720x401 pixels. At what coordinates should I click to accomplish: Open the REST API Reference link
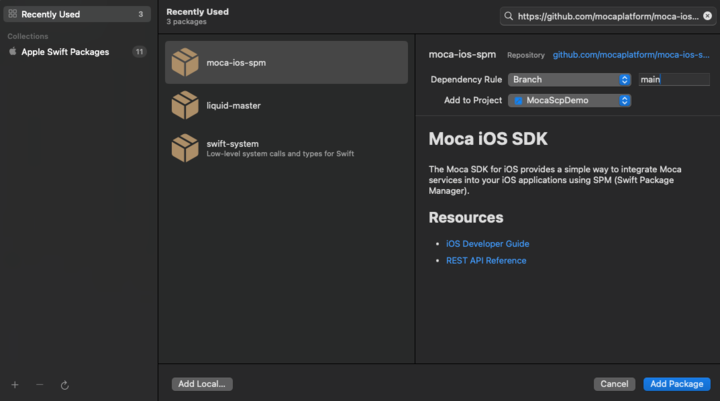coord(486,260)
